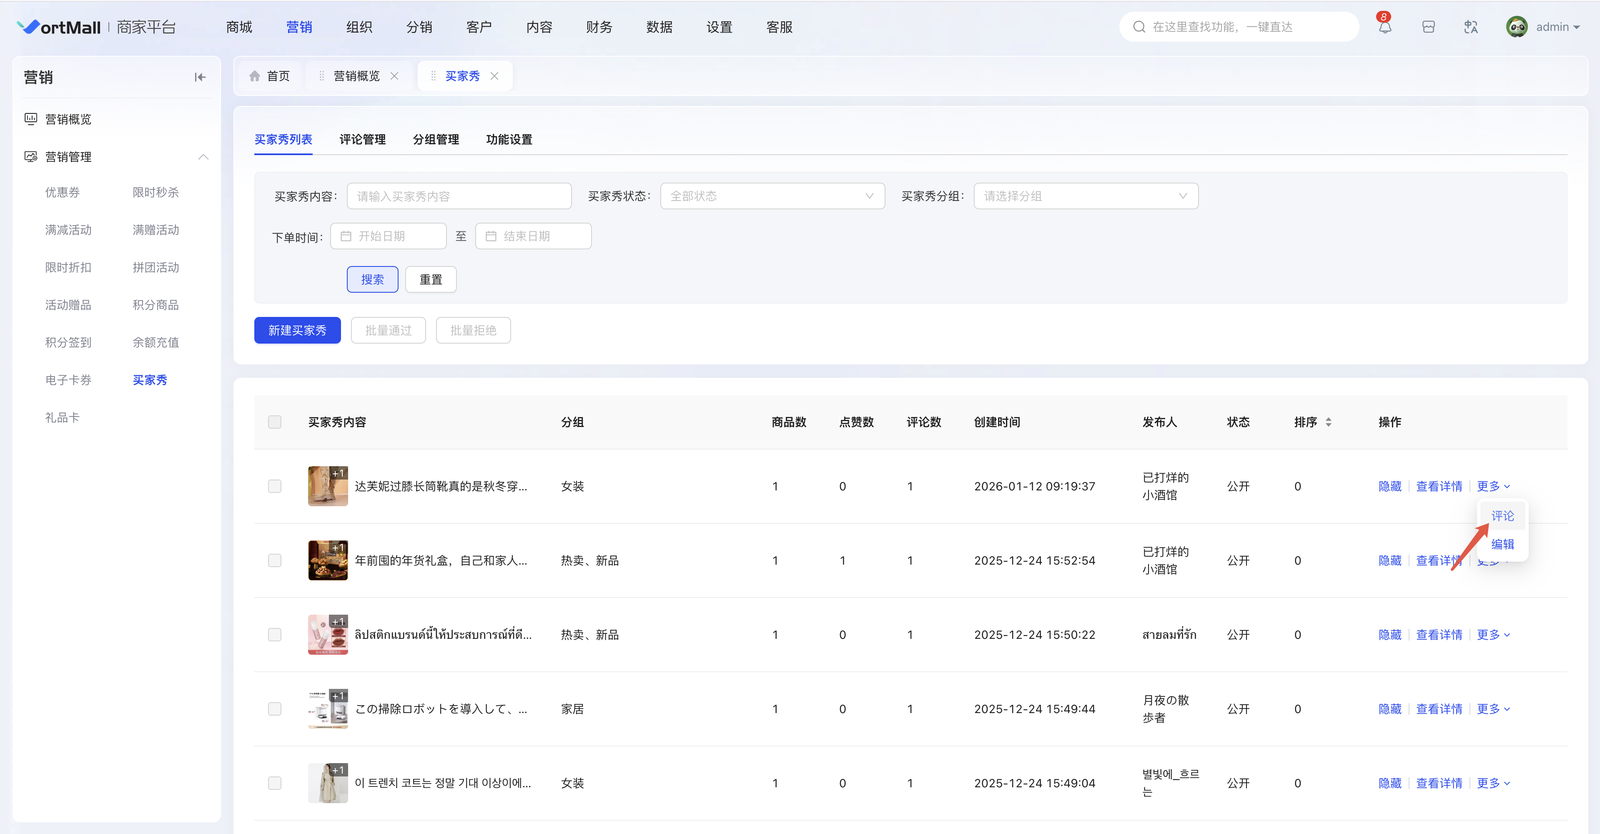Click the 重置 button
This screenshot has height=834, width=1600.
point(431,280)
